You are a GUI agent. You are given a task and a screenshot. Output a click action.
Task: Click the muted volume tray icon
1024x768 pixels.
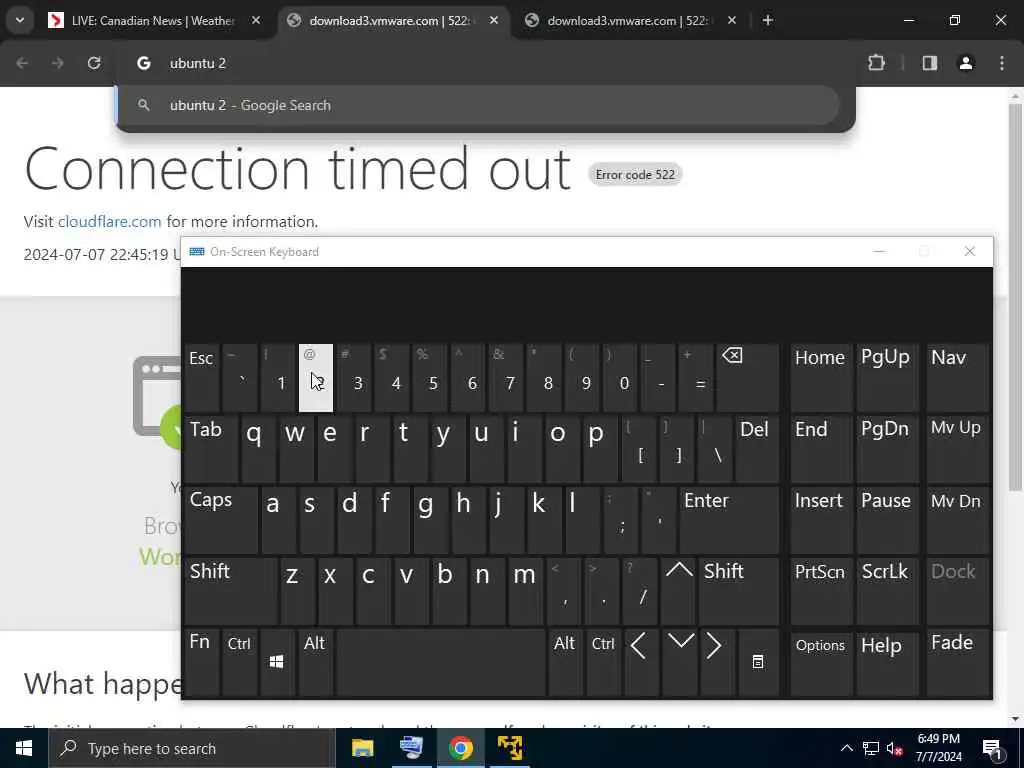[x=894, y=748]
